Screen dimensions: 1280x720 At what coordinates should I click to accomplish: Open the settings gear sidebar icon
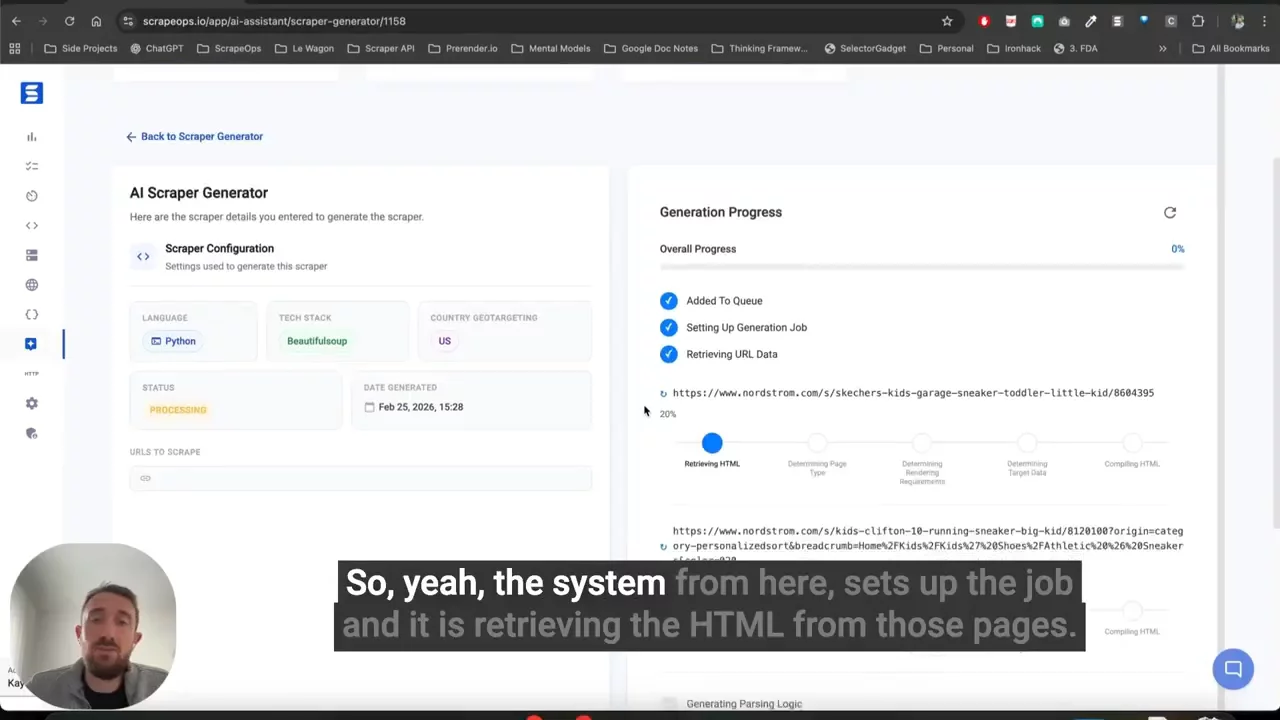(31, 404)
